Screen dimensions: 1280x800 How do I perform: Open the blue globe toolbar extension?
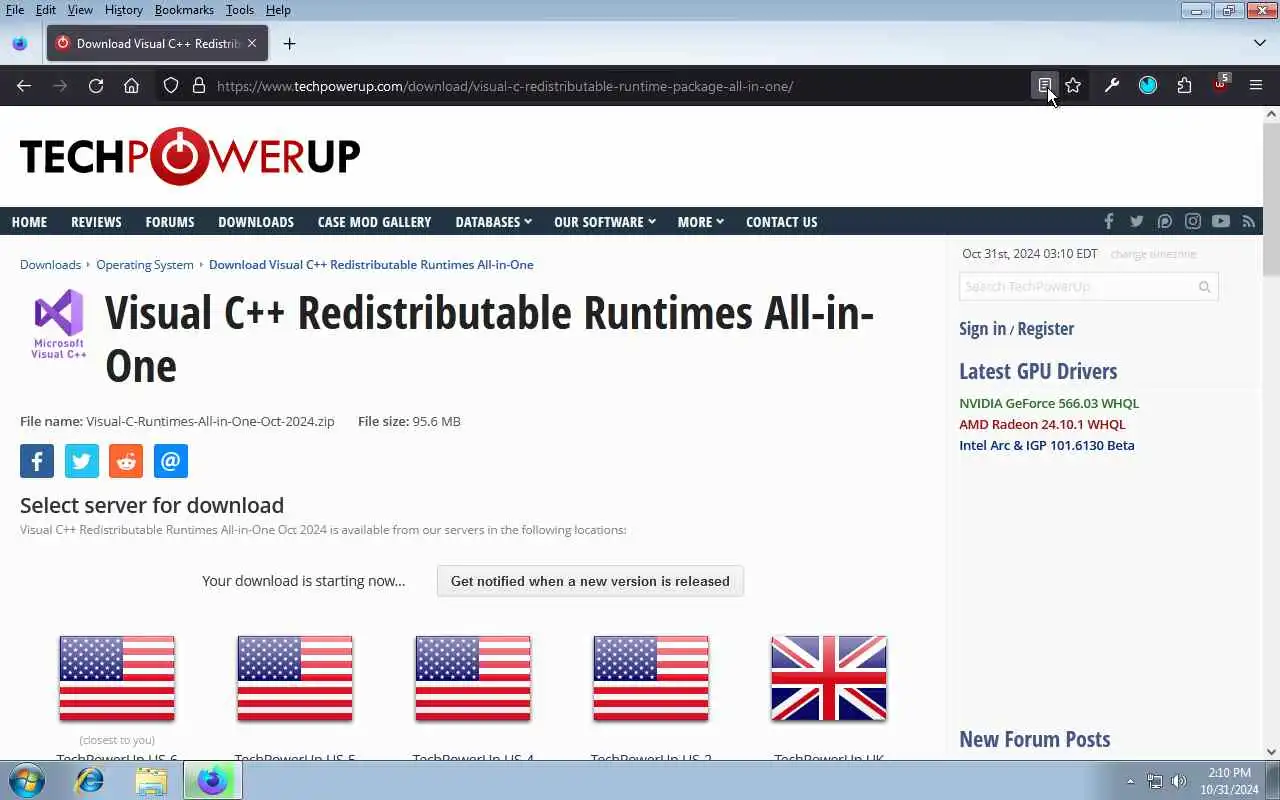1148,86
